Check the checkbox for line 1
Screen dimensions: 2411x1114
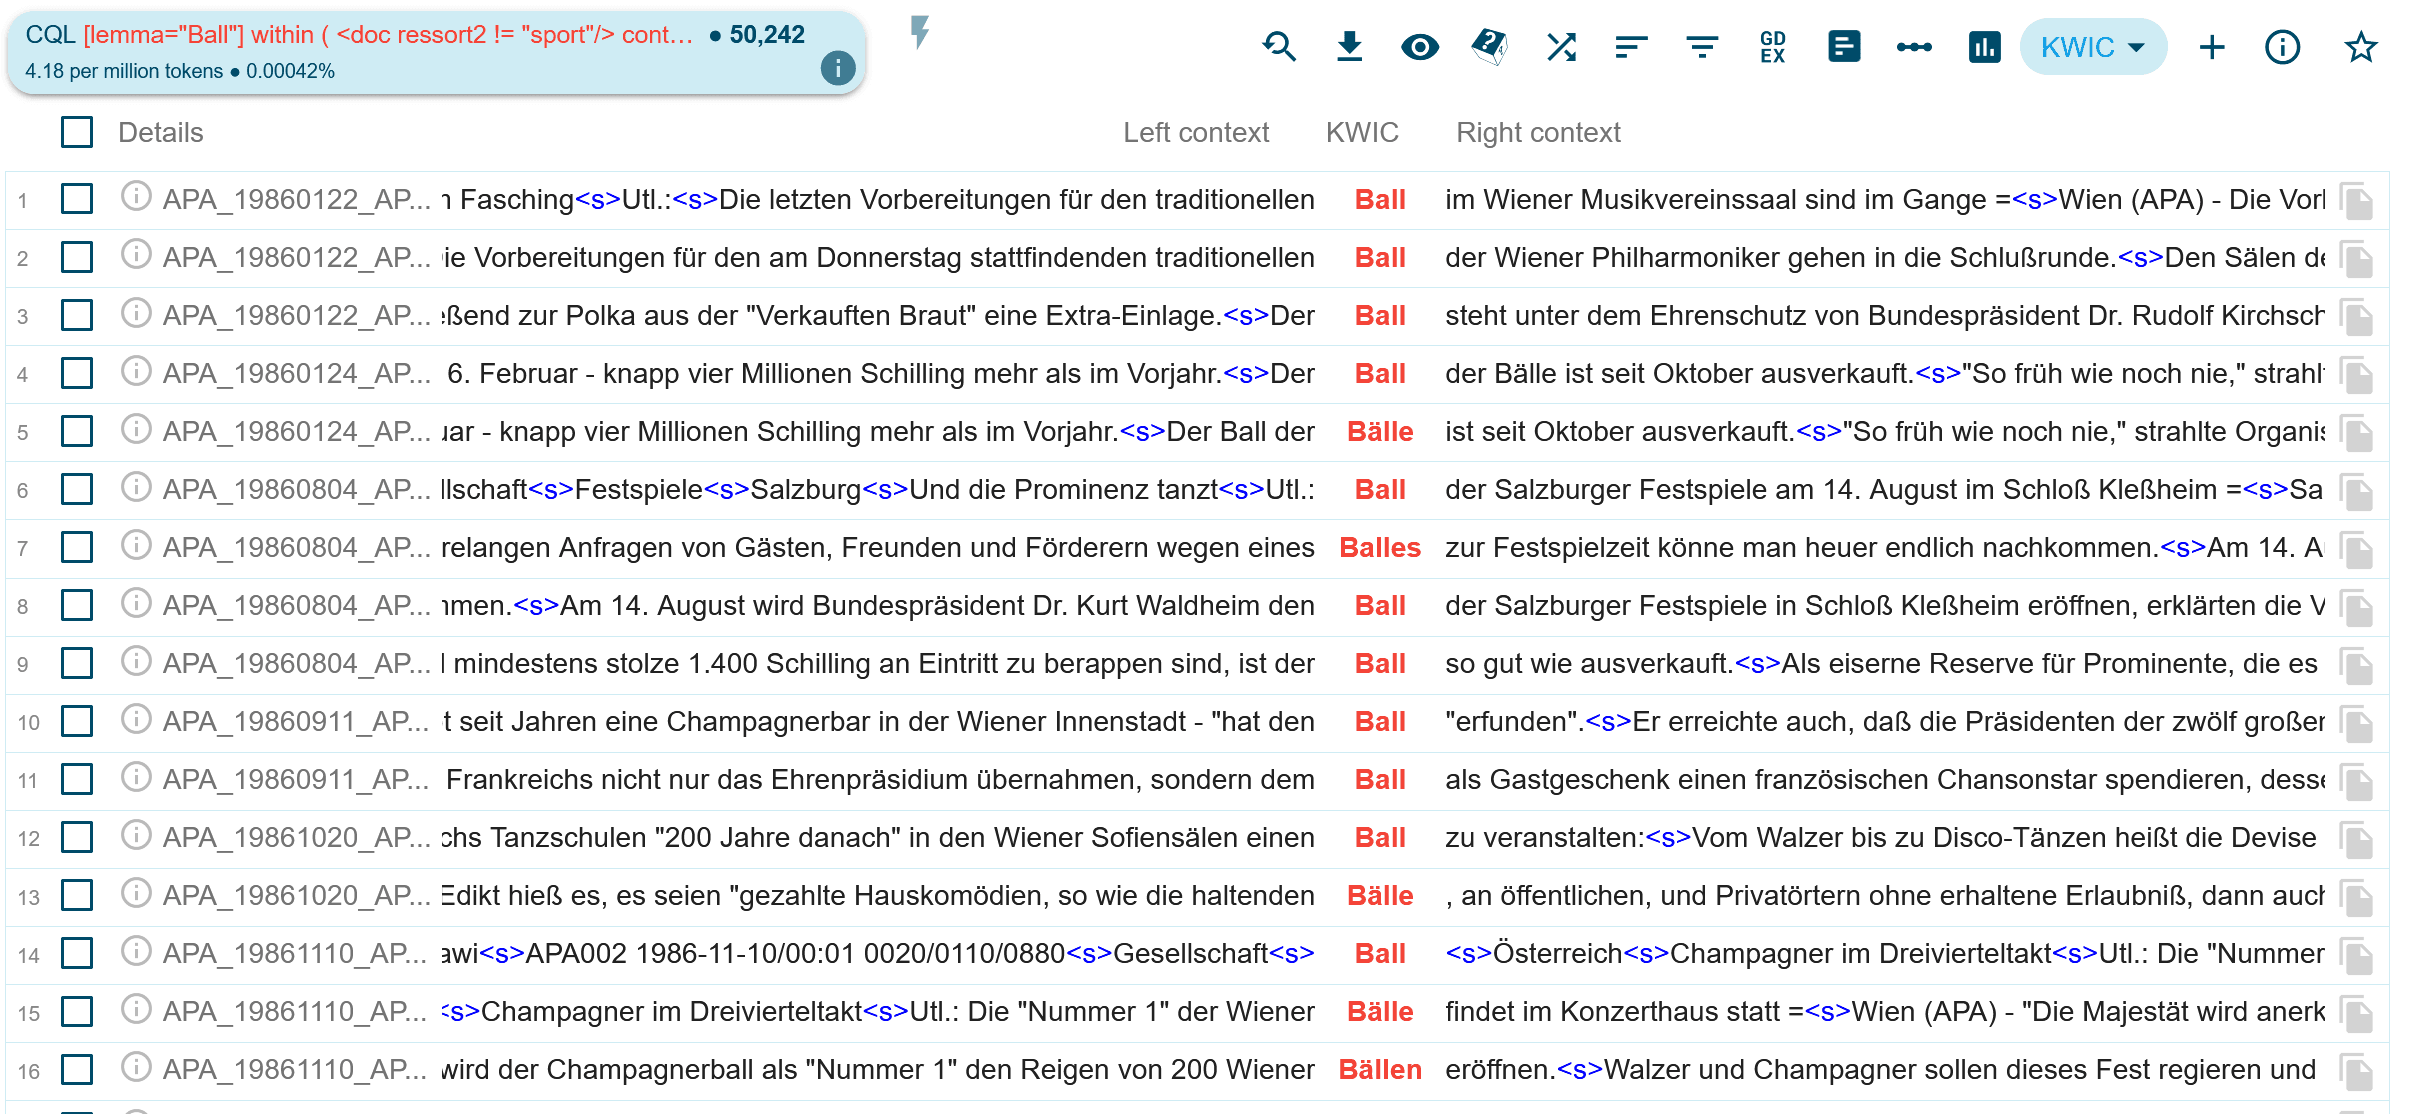[x=77, y=199]
